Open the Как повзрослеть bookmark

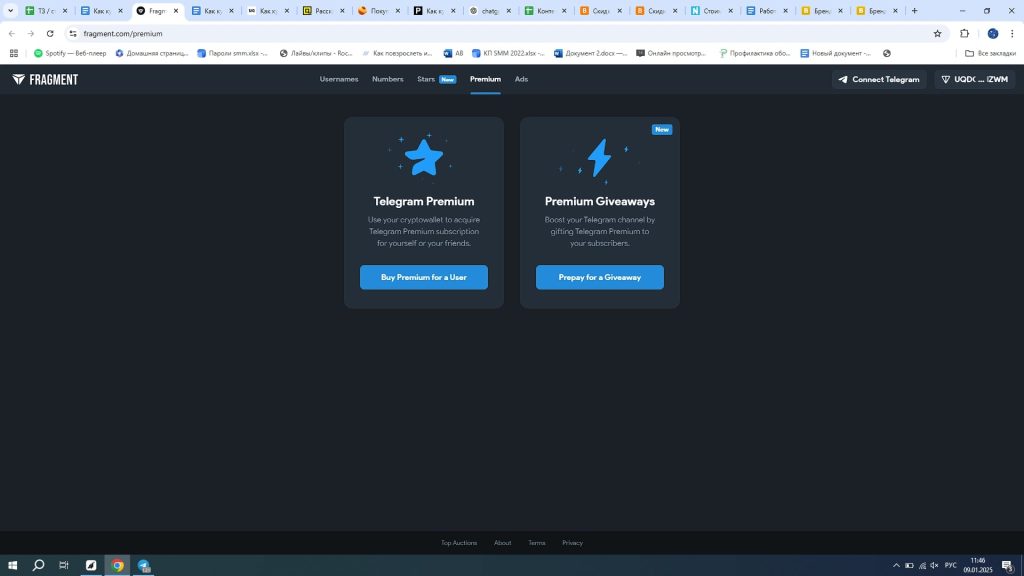click(x=397, y=54)
